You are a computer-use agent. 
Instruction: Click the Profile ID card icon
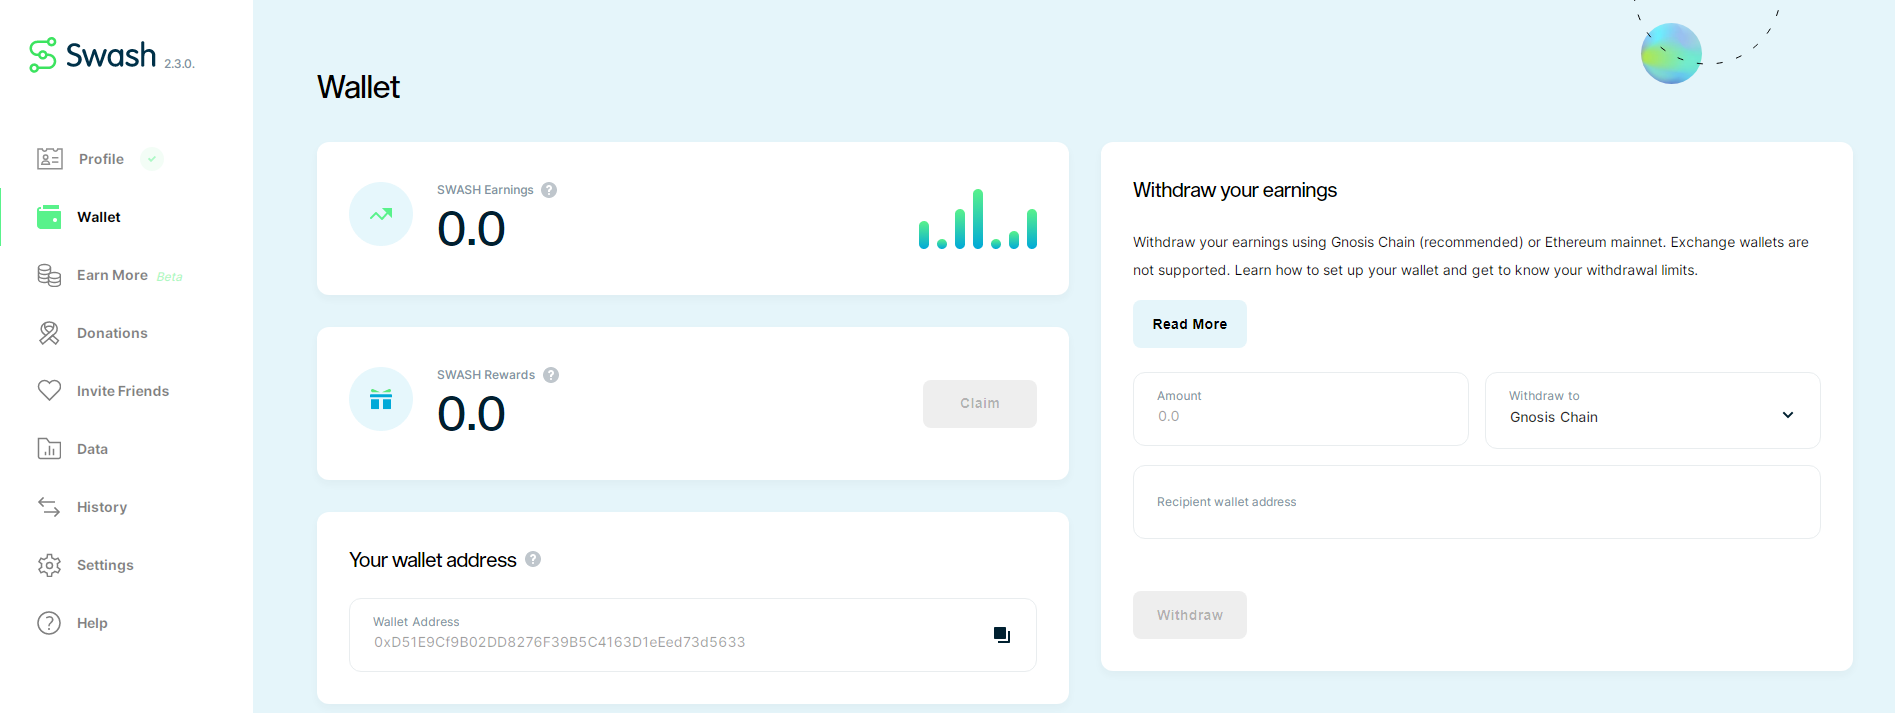50,159
